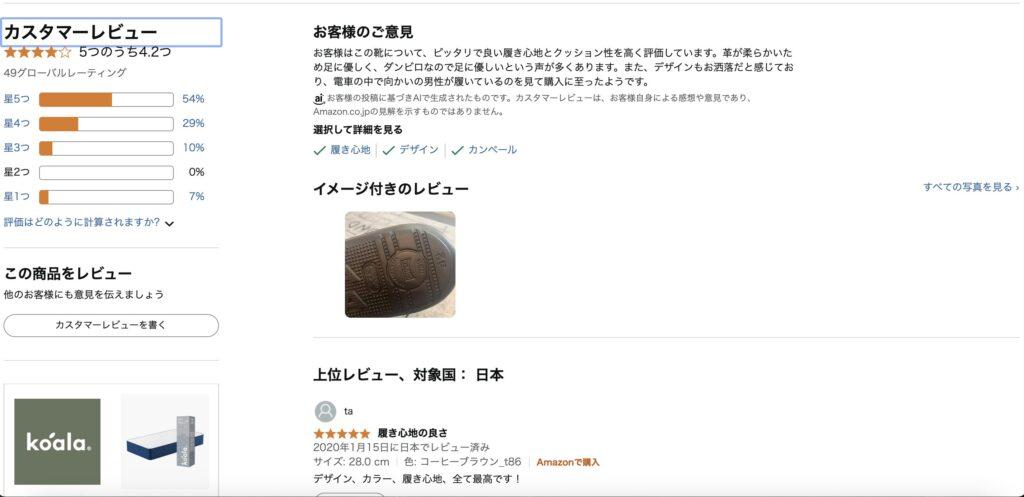Select the カンペール checkmark topic
Image resolution: width=1024 pixels, height=497 pixels.
484,150
